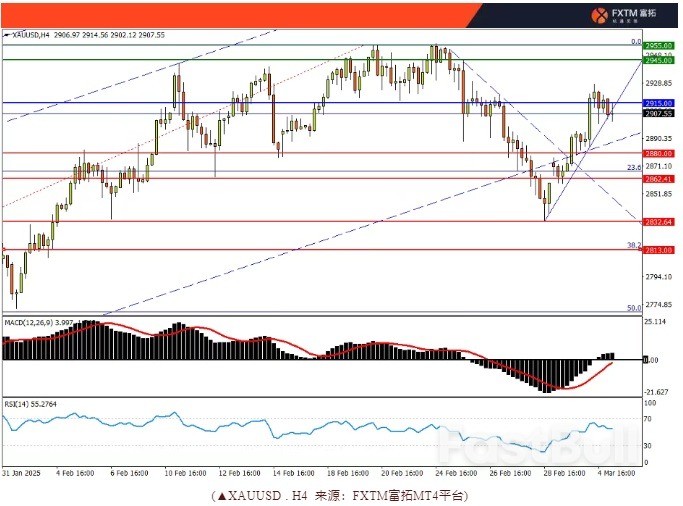Select the 2945.00 green price label

pos(656,60)
